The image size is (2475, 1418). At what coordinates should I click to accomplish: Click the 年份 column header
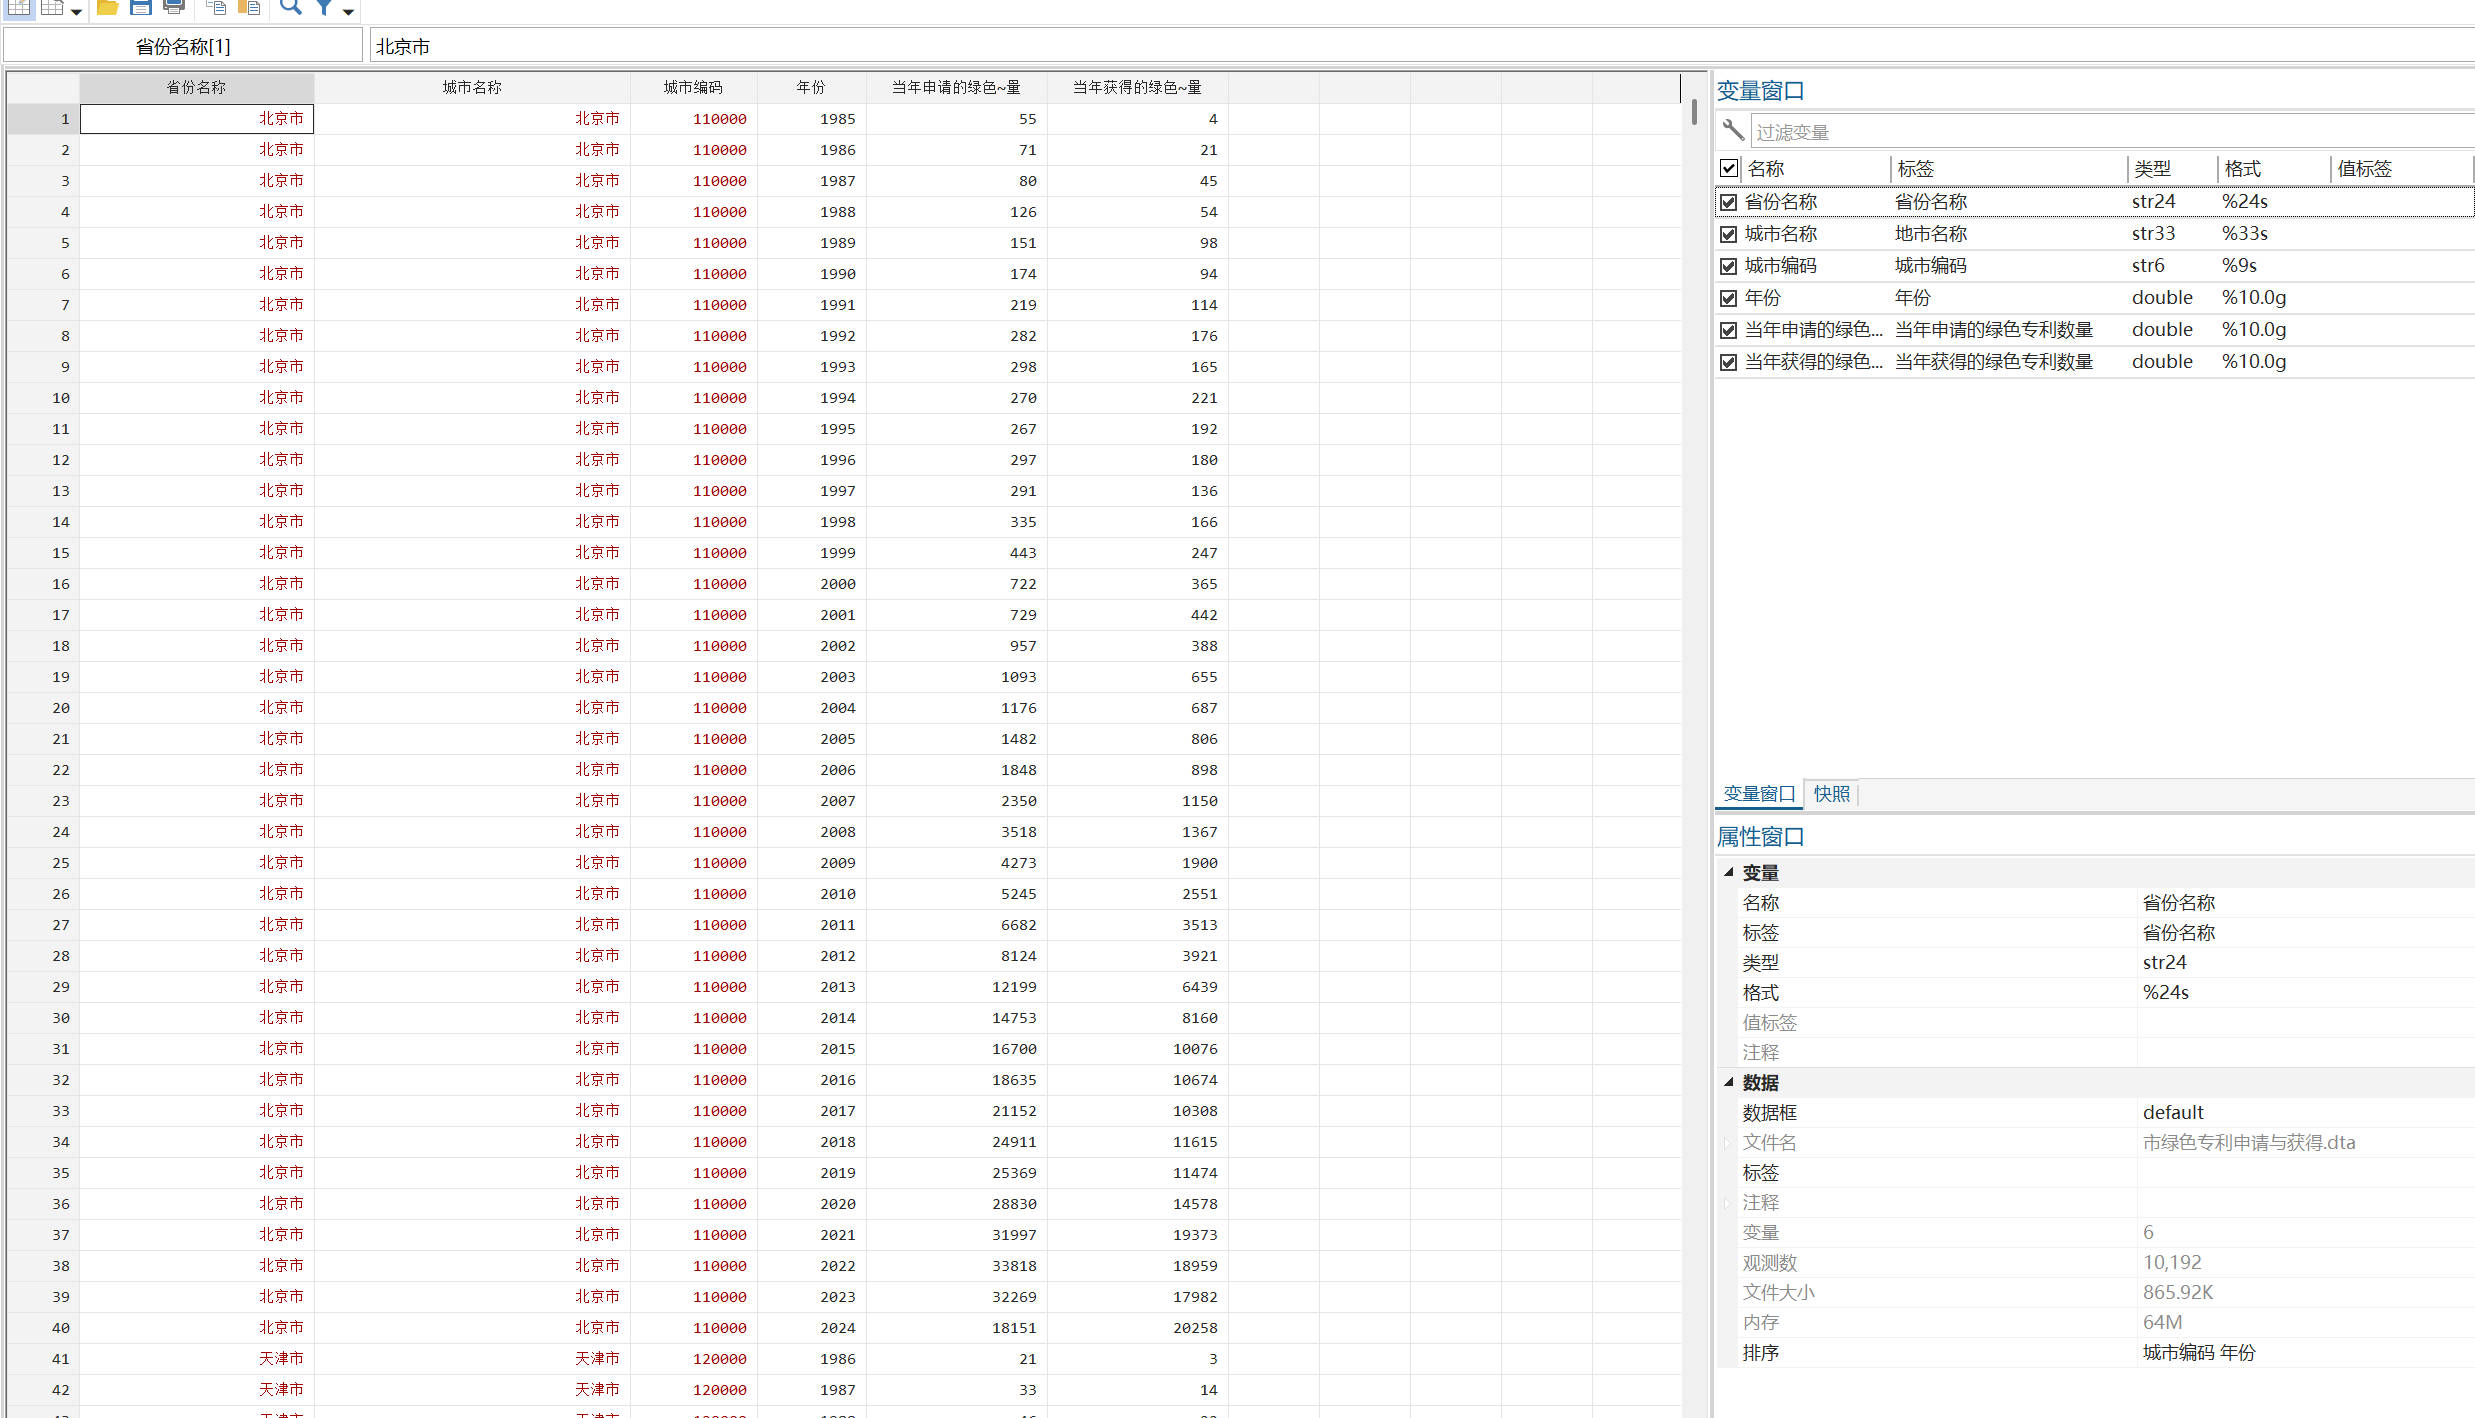(810, 88)
